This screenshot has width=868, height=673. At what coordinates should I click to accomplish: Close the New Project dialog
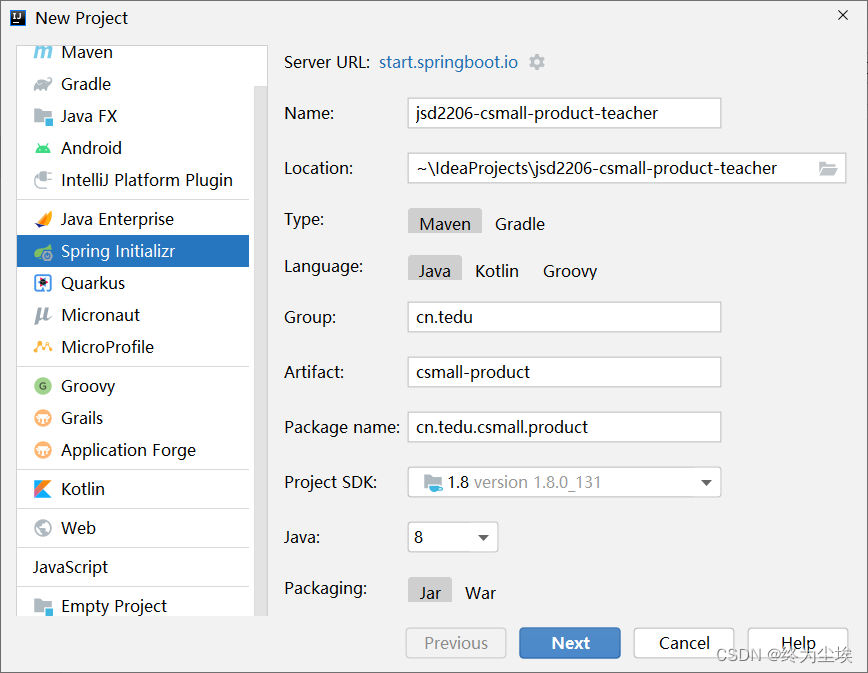(x=843, y=15)
